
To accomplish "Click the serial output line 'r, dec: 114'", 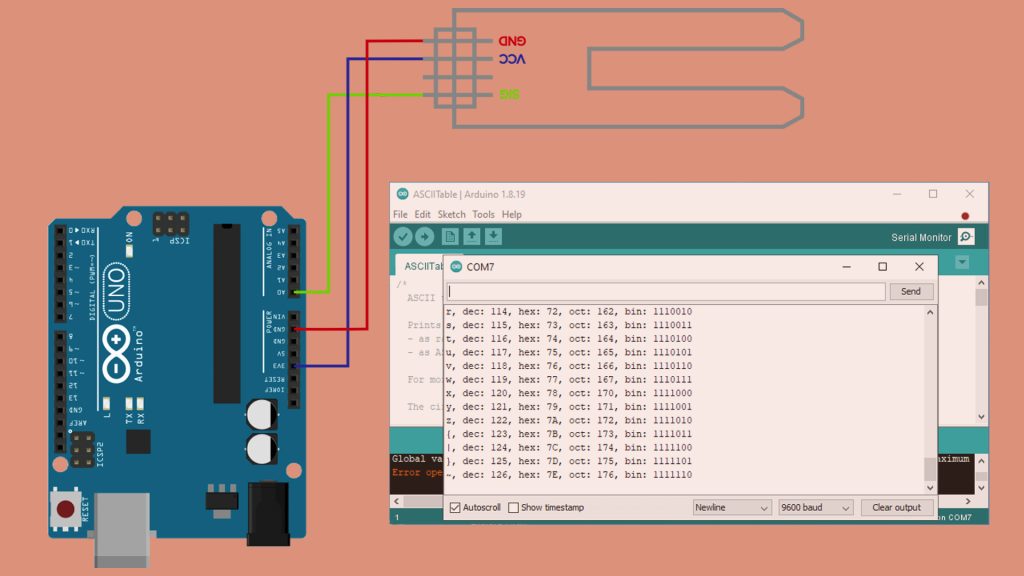I will coord(569,312).
